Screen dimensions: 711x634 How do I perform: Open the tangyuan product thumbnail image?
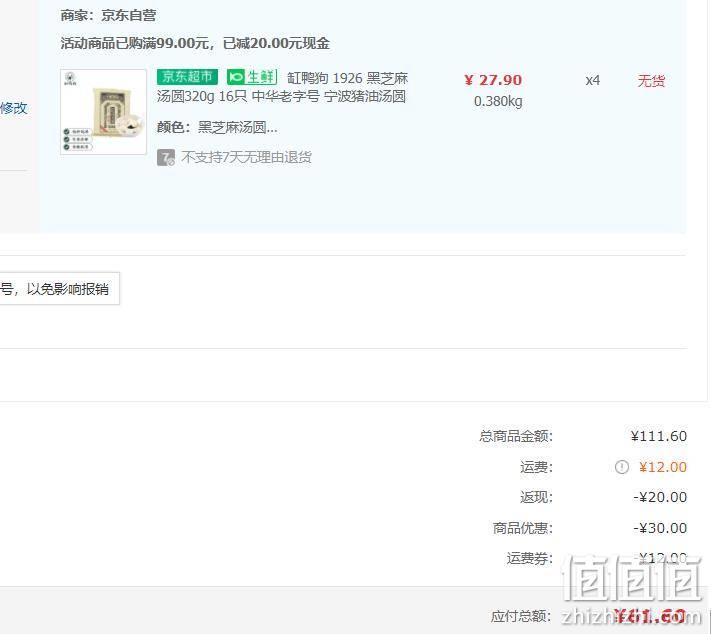point(103,112)
